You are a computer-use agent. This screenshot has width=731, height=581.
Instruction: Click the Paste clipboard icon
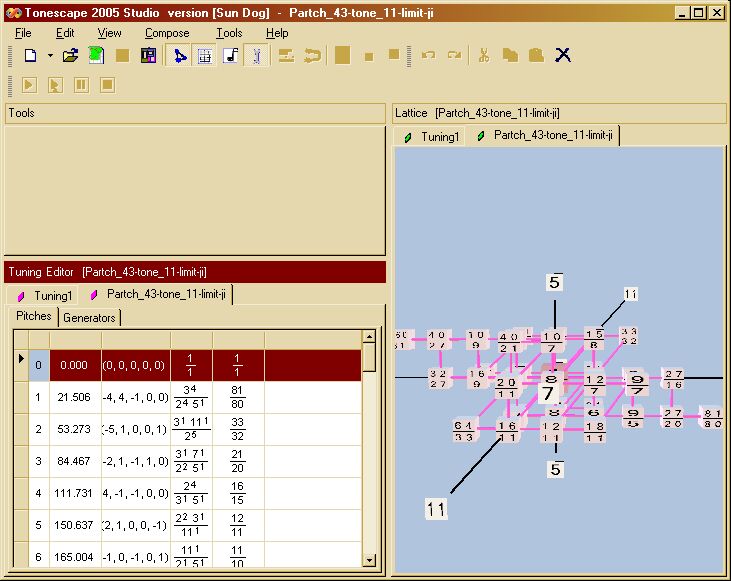536,55
